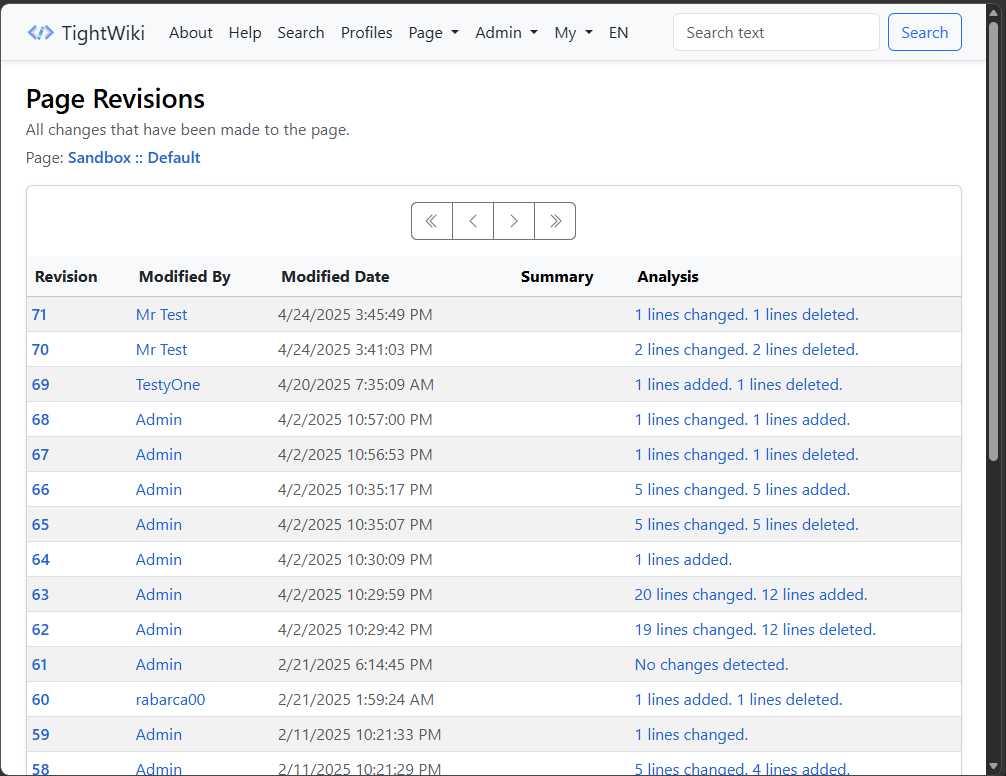Viewport: 1006px width, 776px height.
Task: Open revision 71
Action: [39, 315]
